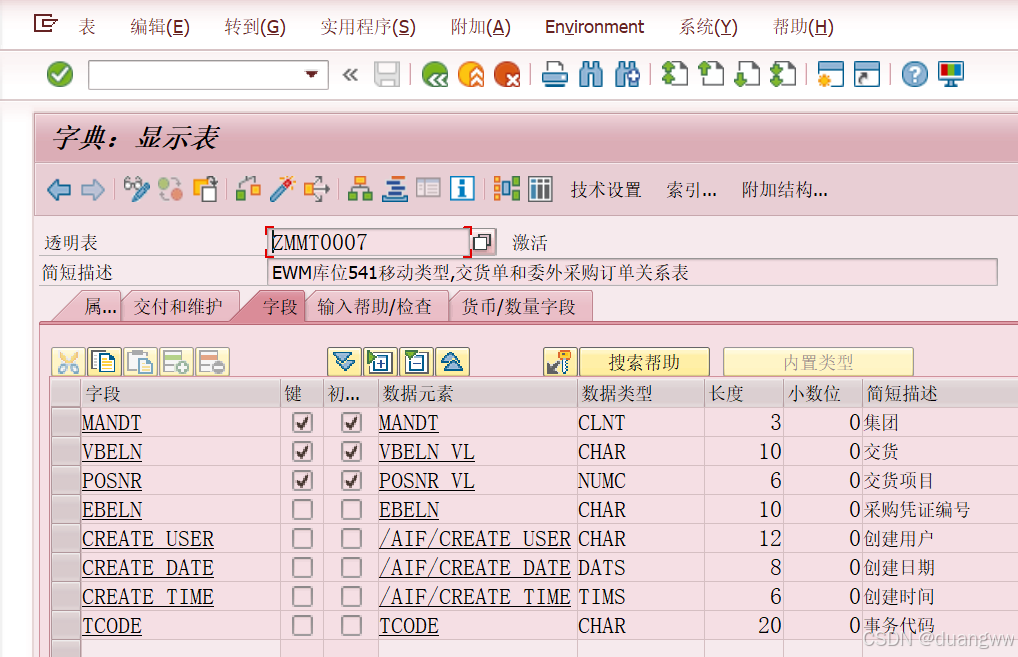Switch to the 输入帮助/检查 tab
The image size is (1018, 657).
(x=375, y=306)
